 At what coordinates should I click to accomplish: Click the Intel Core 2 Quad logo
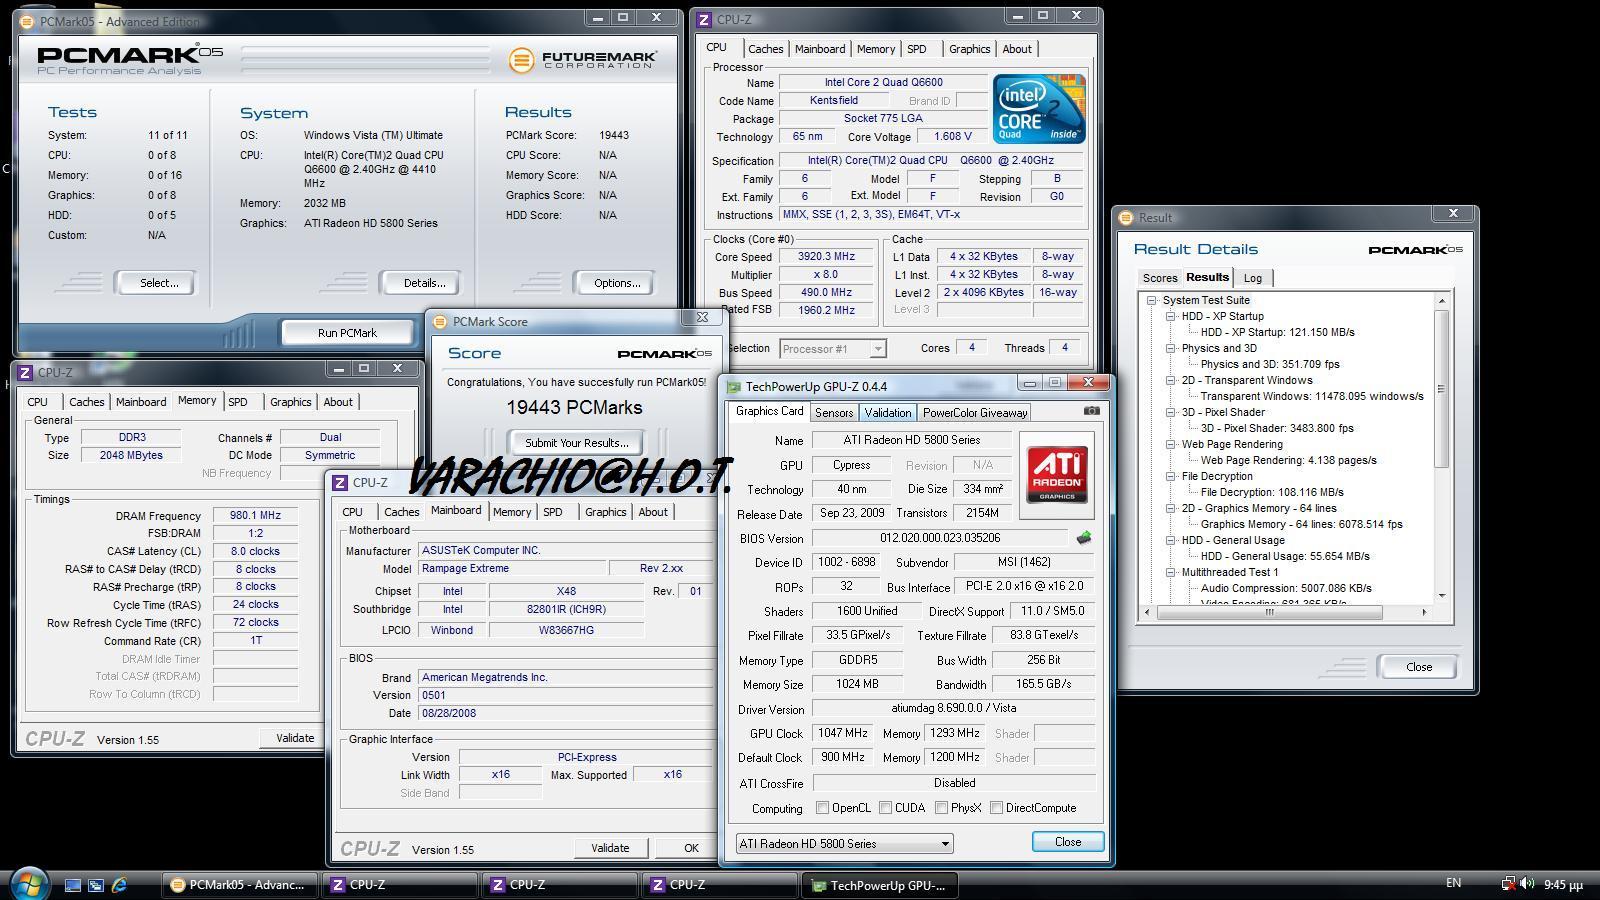(1038, 108)
